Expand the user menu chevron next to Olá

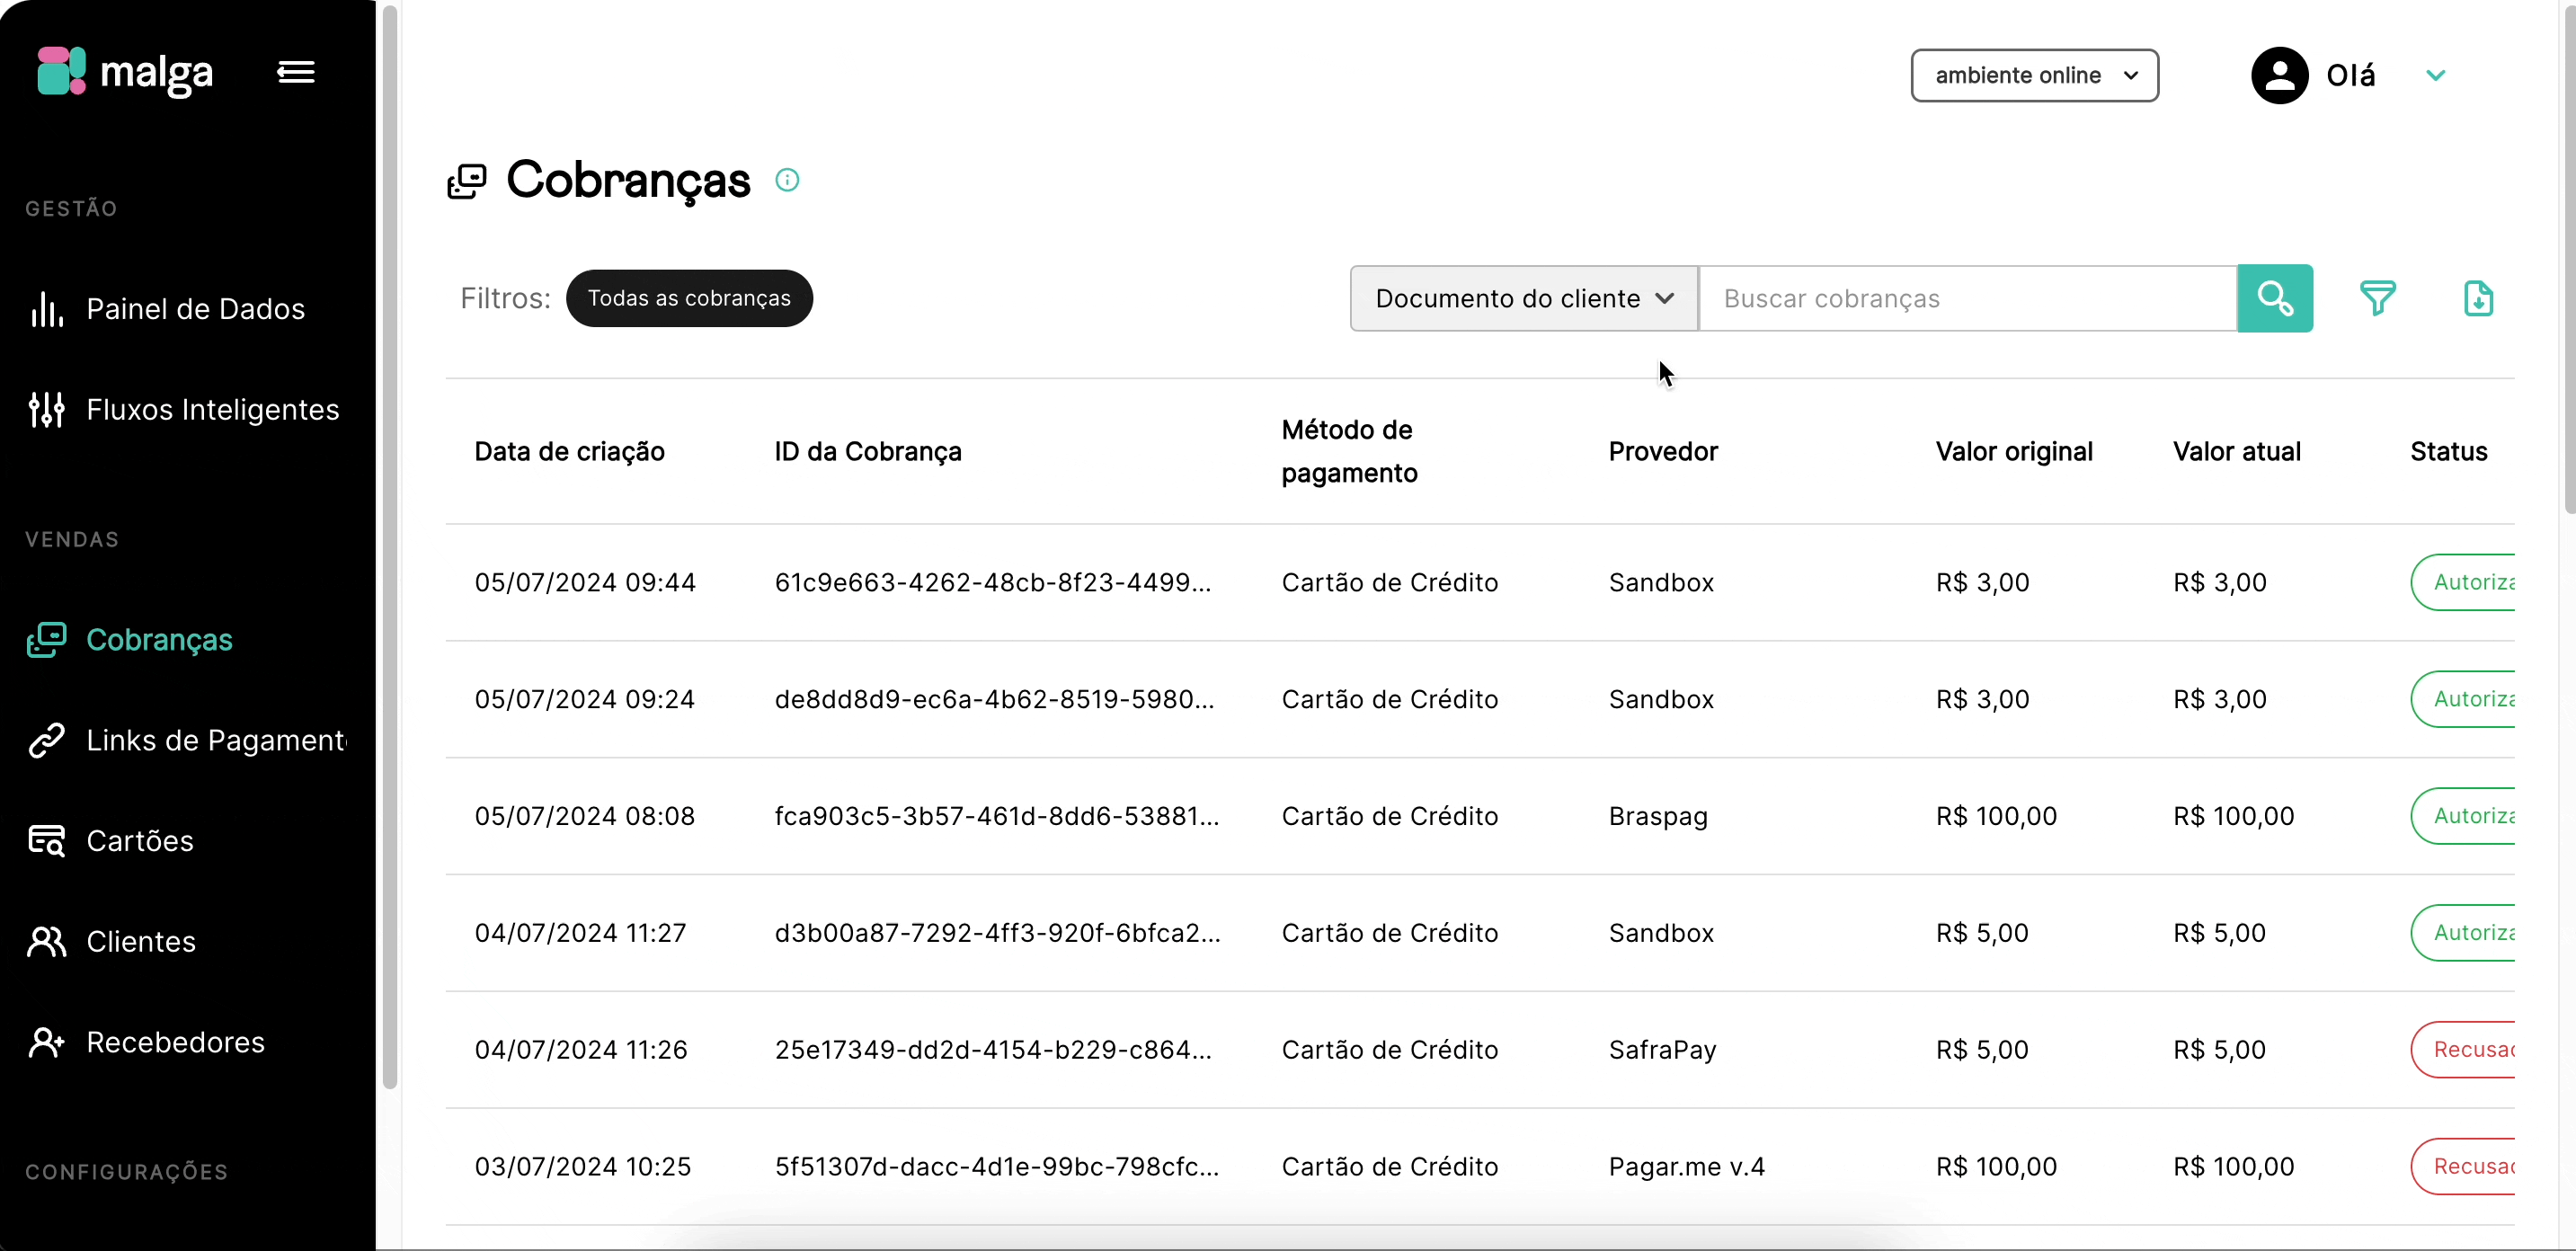[2435, 76]
